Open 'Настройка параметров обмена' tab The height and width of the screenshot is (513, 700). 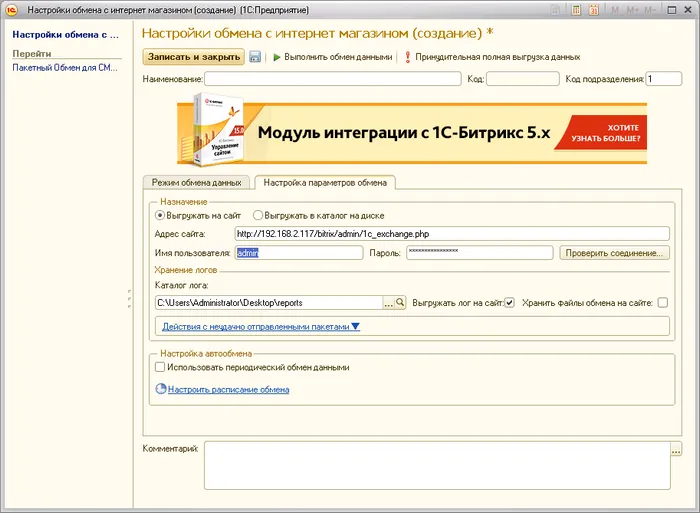324,183
